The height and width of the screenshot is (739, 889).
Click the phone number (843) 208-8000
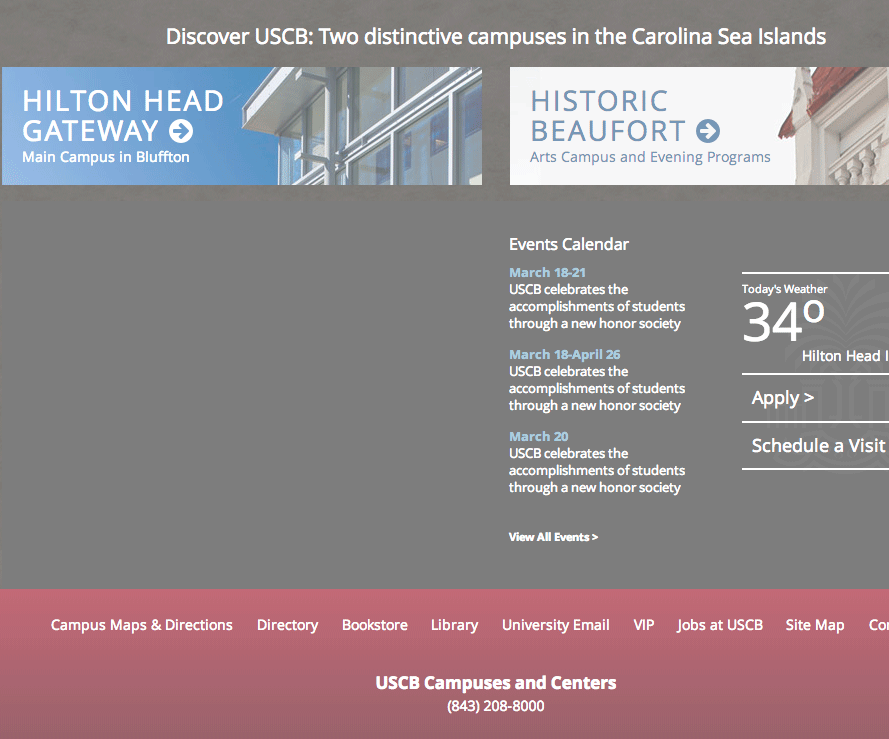(x=496, y=706)
